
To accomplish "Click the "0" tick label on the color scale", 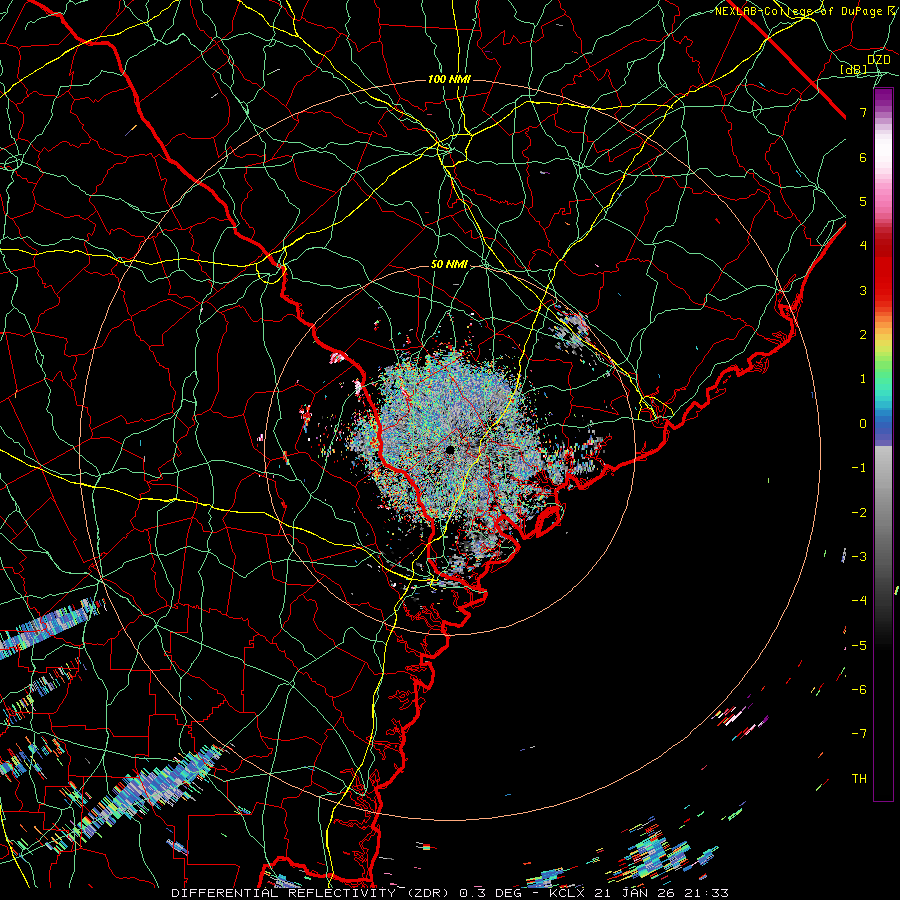I will coord(863,424).
